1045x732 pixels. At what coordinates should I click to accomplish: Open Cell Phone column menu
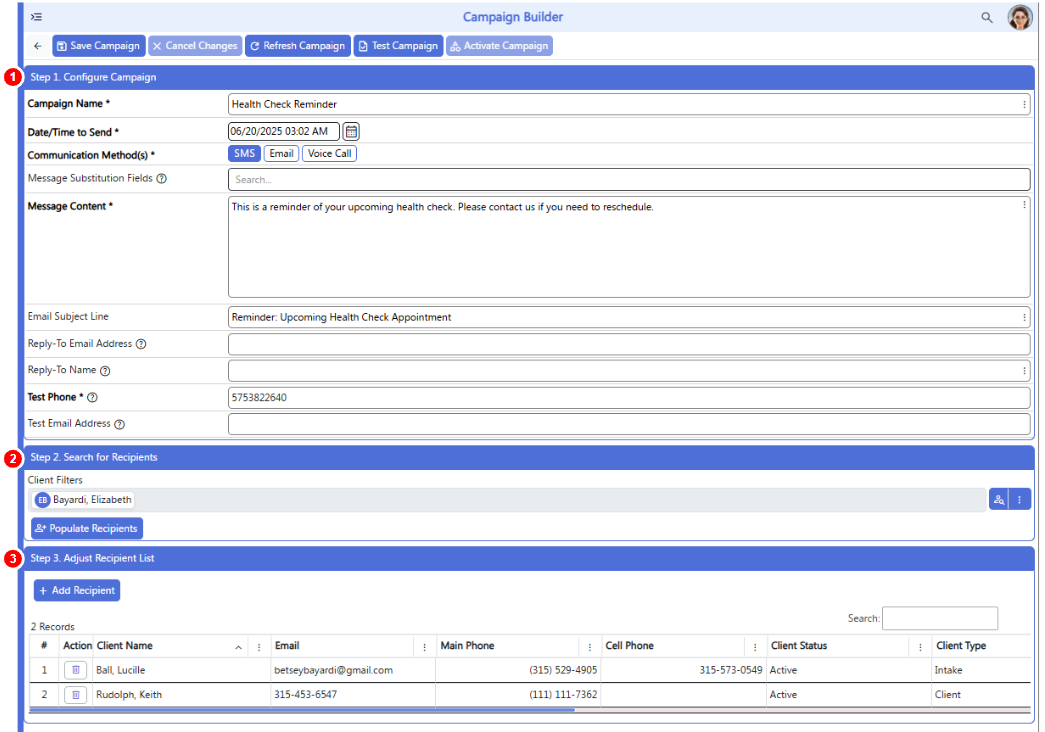(755, 647)
